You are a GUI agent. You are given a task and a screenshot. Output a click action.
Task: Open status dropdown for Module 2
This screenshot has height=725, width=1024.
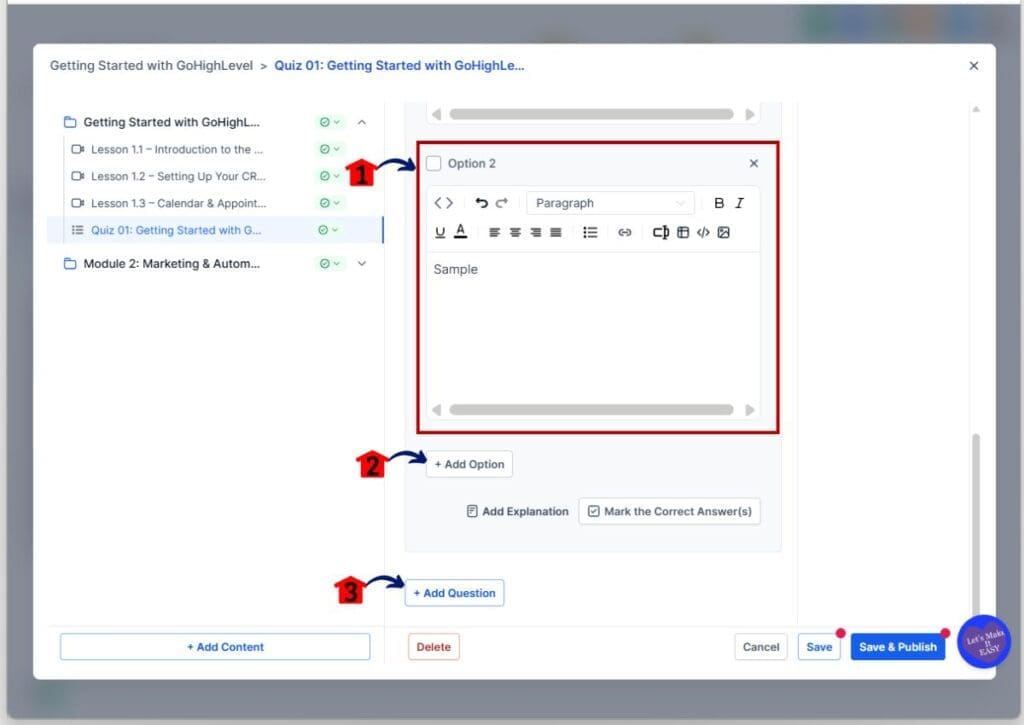tap(329, 264)
